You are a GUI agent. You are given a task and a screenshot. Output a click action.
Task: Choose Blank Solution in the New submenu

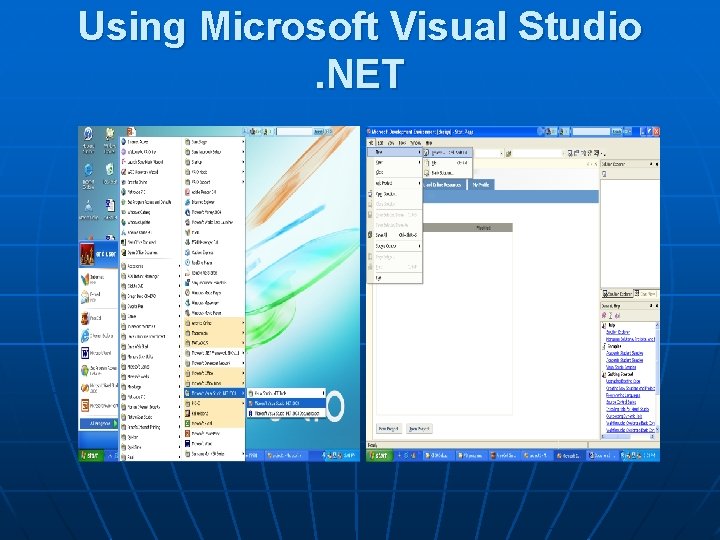pyautogui.click(x=447, y=173)
